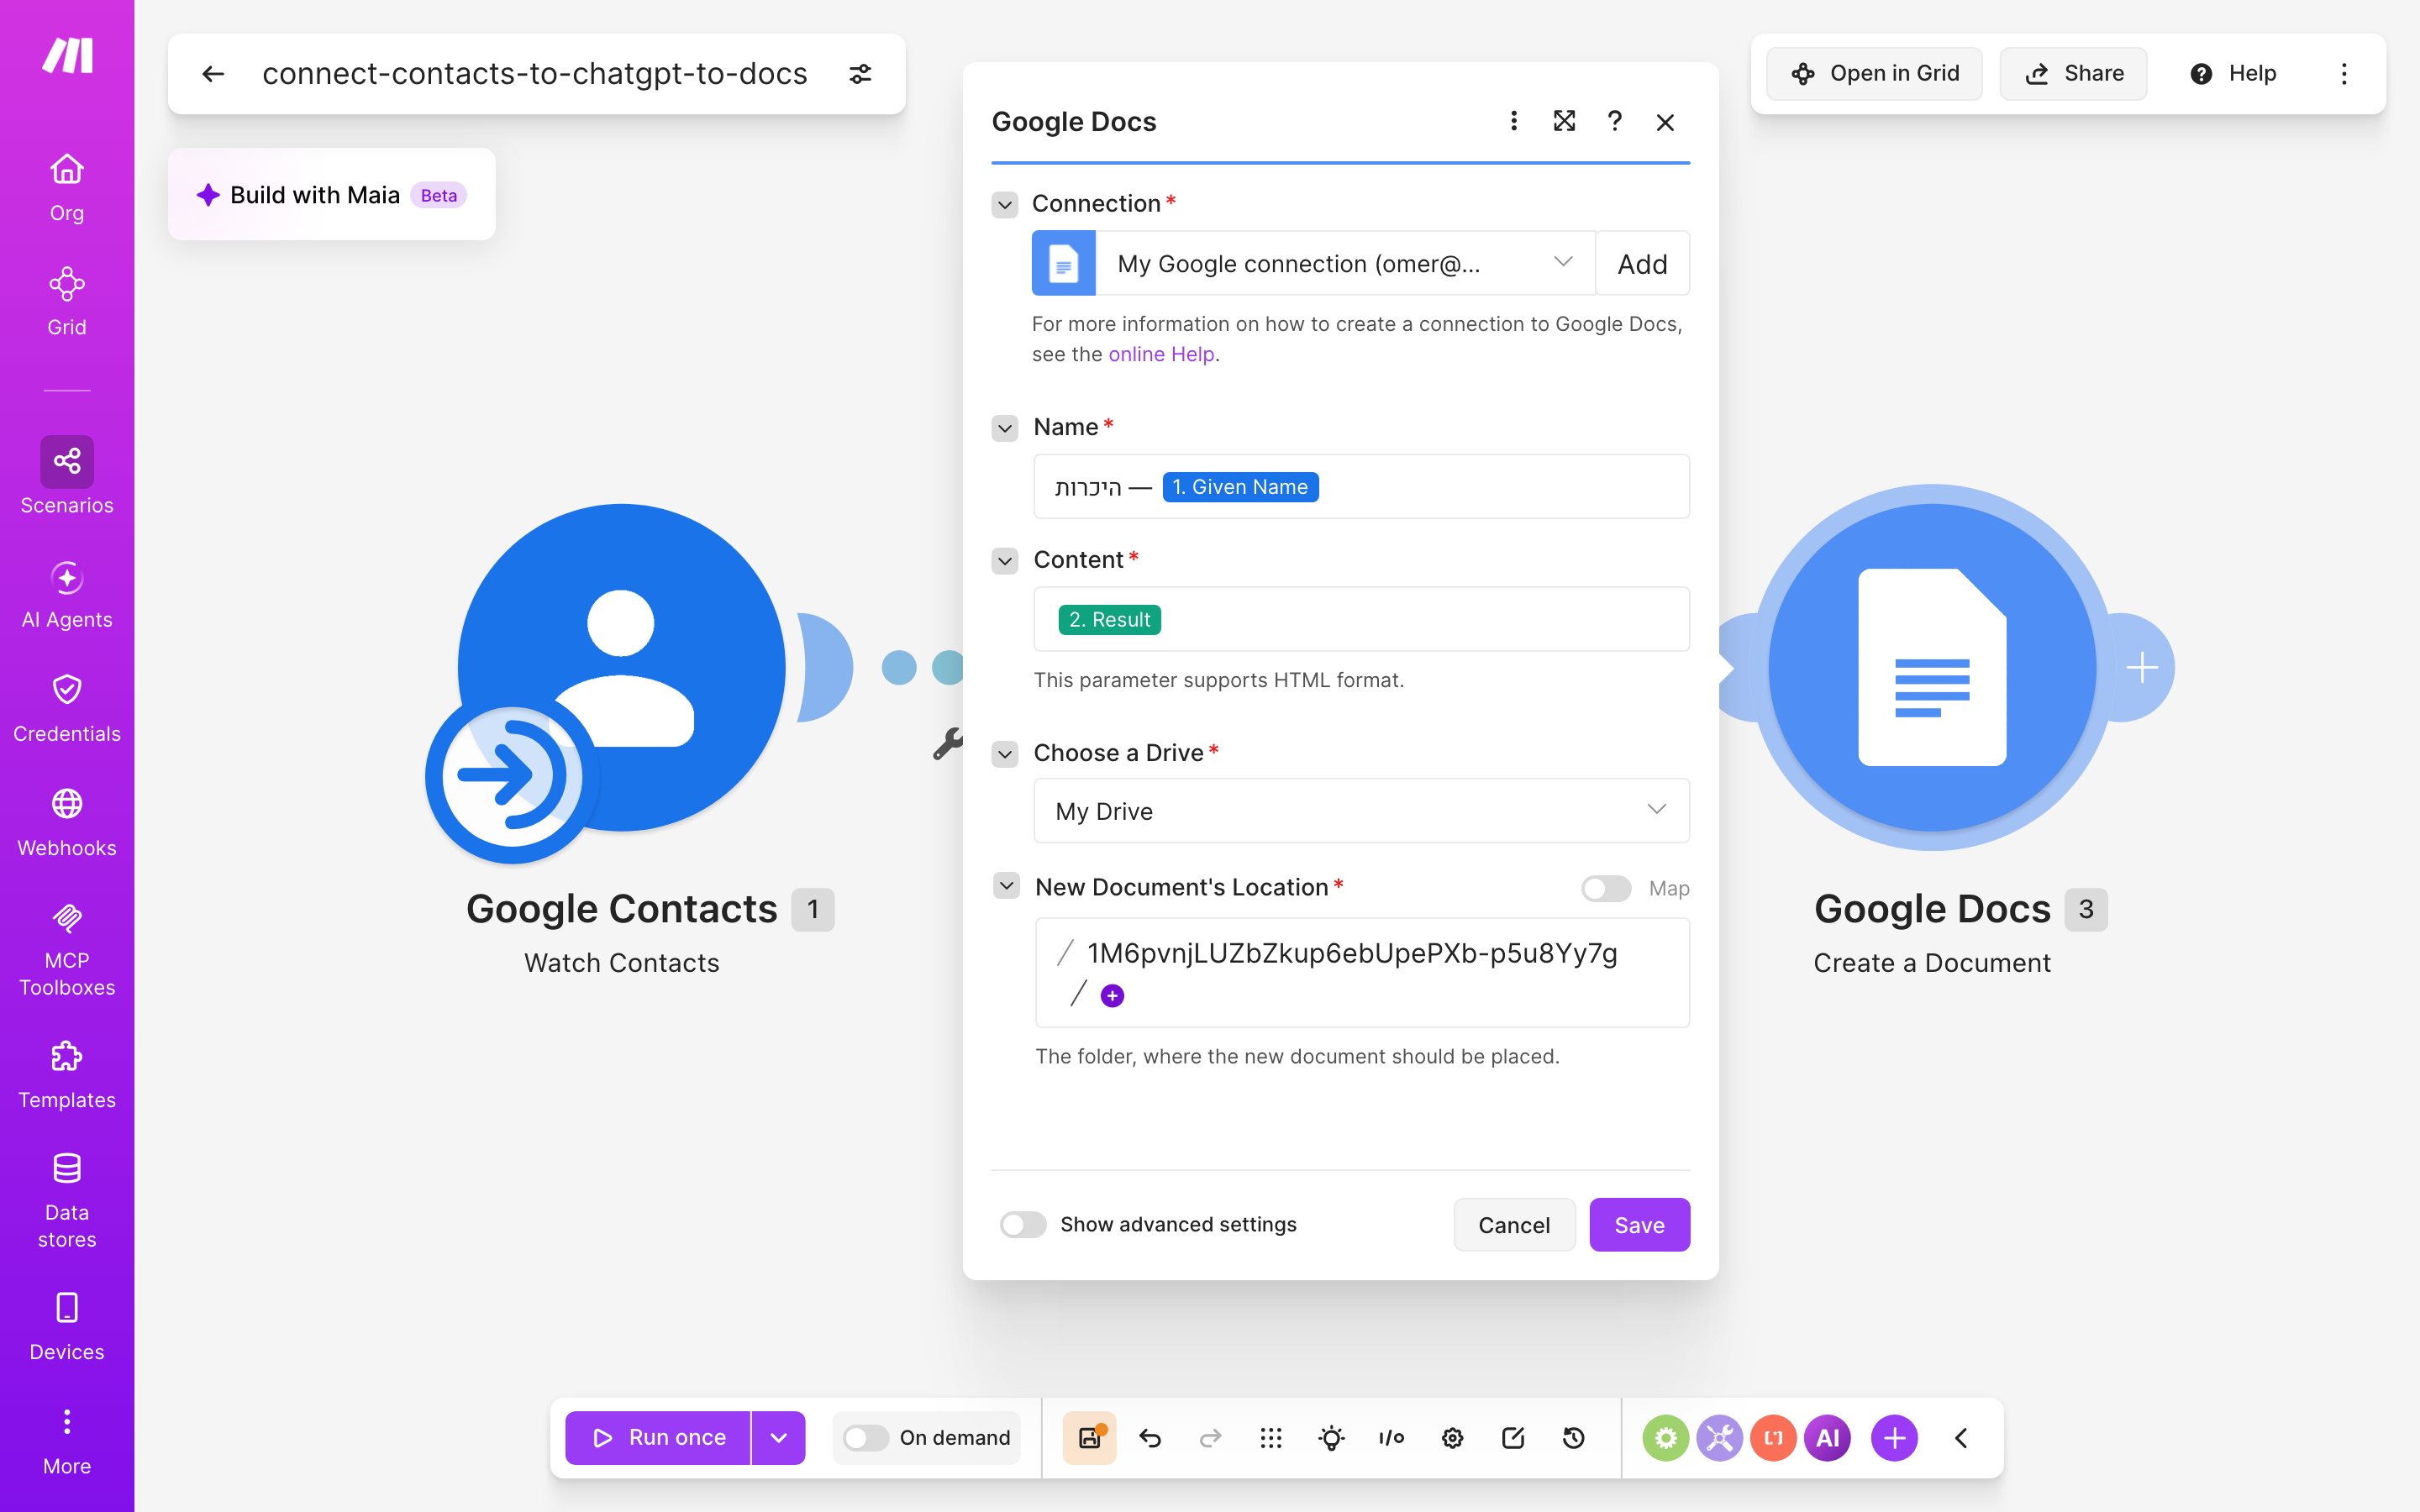
Task: Open the Run once dropdown arrow
Action: (x=778, y=1438)
